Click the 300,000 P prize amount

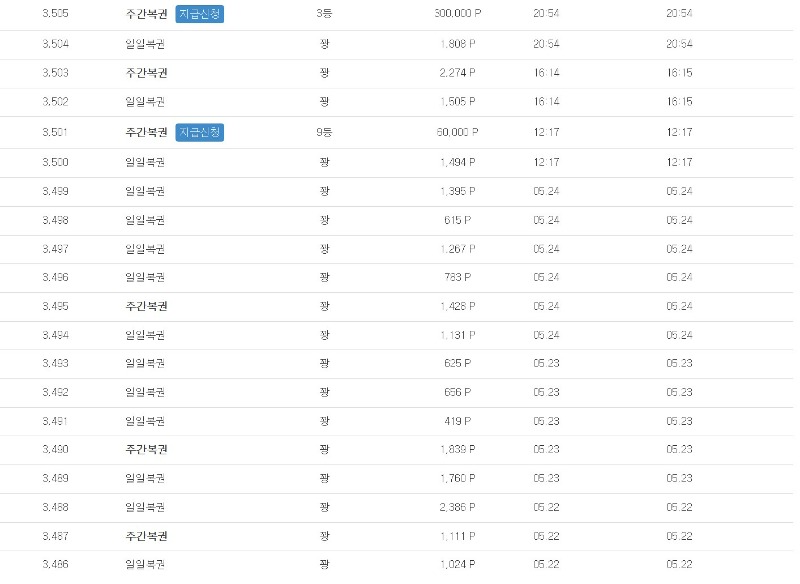pos(458,14)
